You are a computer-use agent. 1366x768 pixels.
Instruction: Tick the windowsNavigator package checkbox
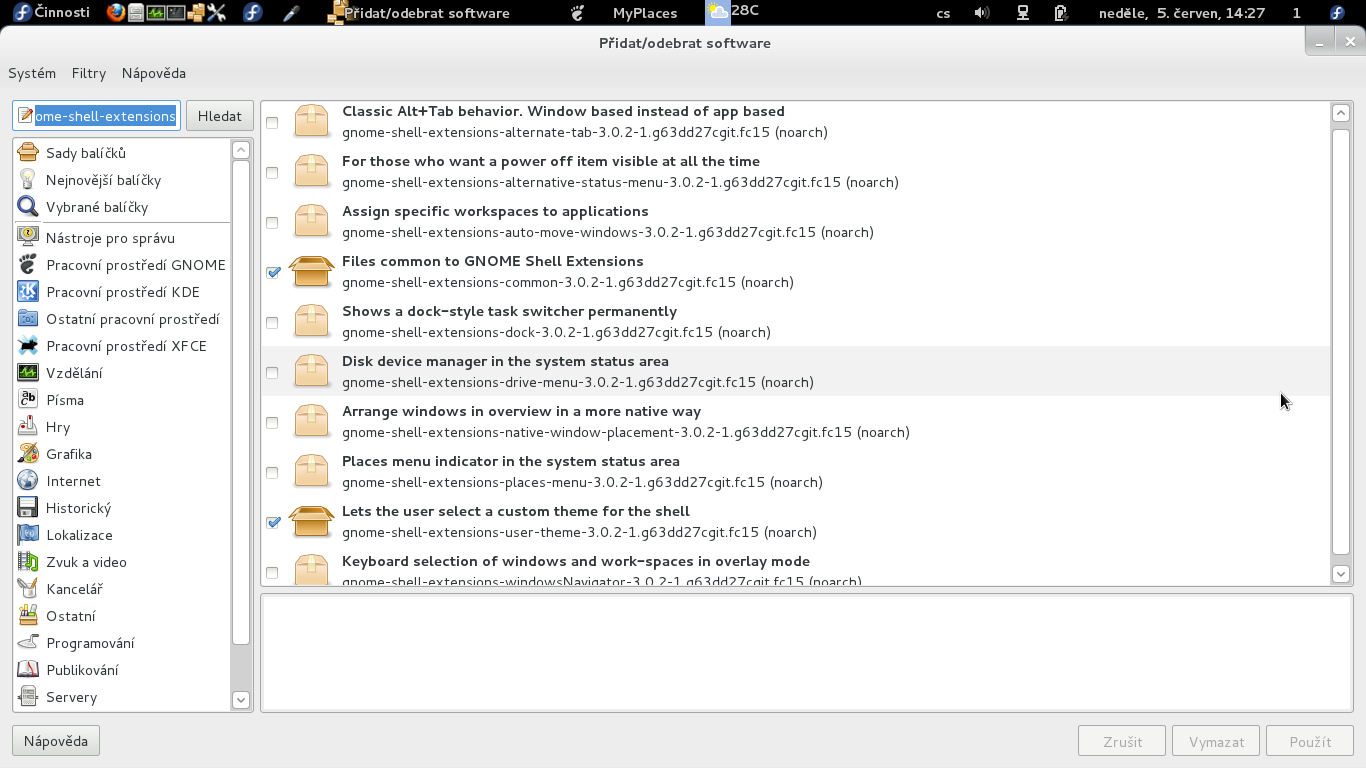[x=272, y=572]
